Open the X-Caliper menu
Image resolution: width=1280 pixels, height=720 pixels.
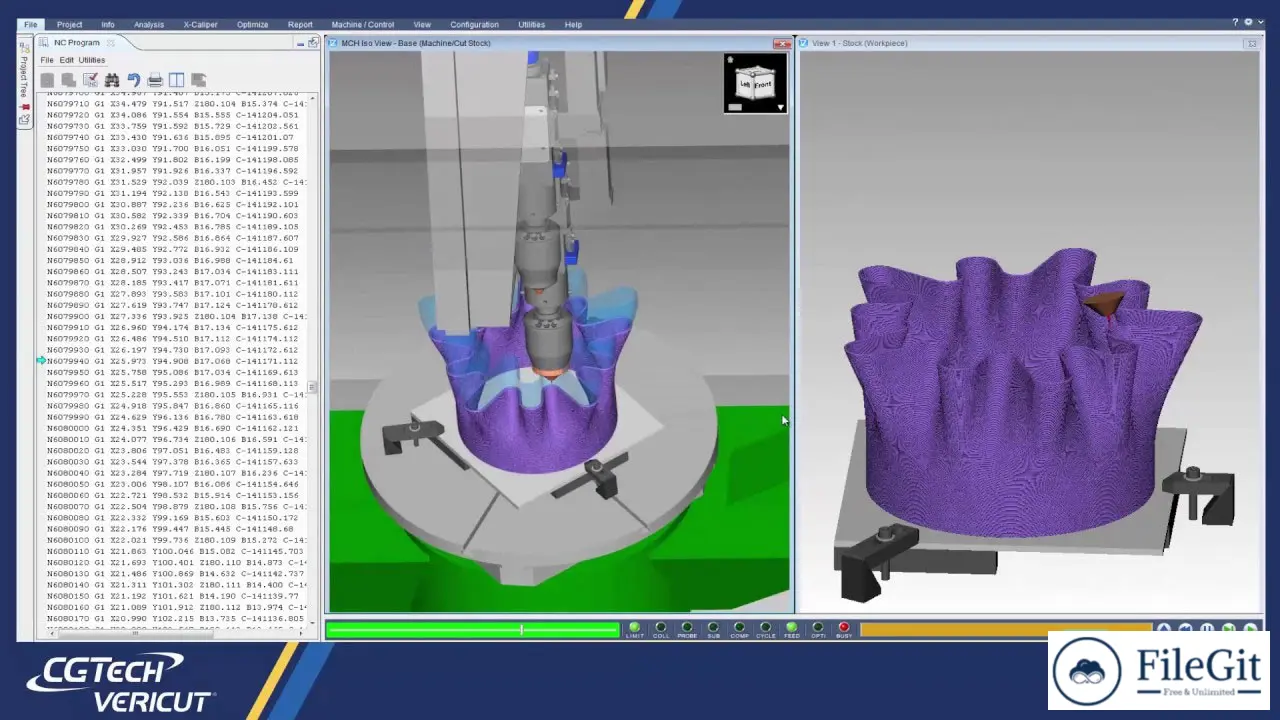[x=200, y=24]
